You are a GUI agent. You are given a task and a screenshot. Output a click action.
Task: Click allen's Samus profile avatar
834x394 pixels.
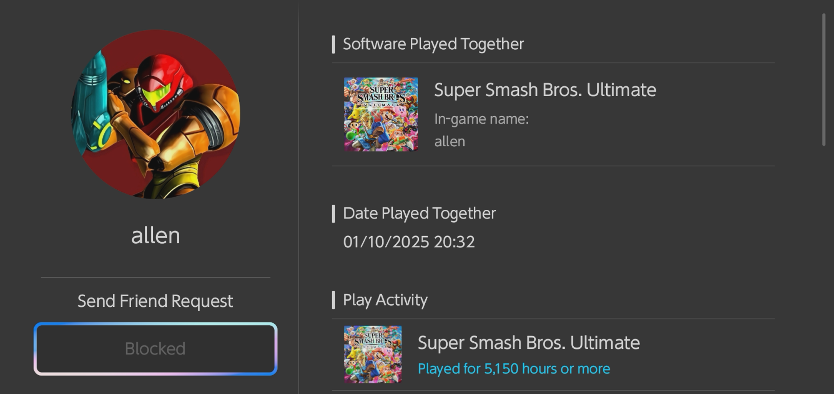pos(155,114)
